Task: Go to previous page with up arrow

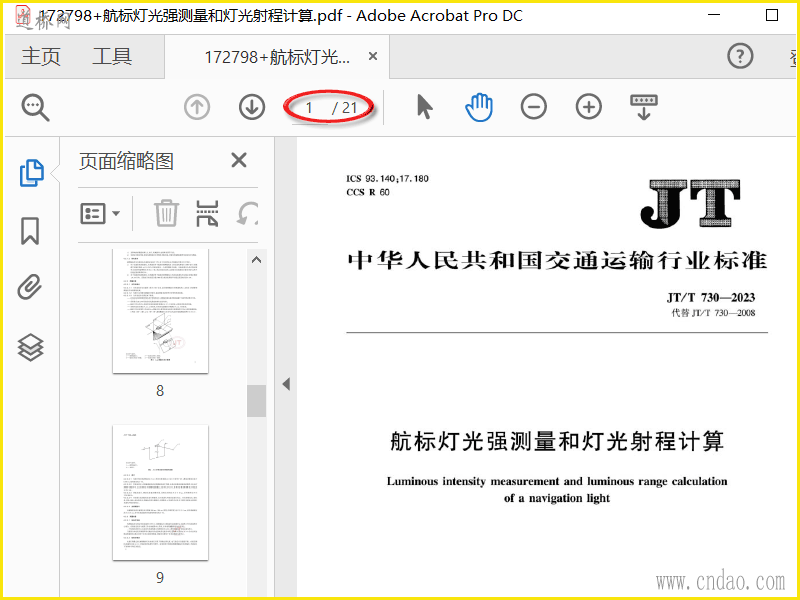Action: coord(197,107)
